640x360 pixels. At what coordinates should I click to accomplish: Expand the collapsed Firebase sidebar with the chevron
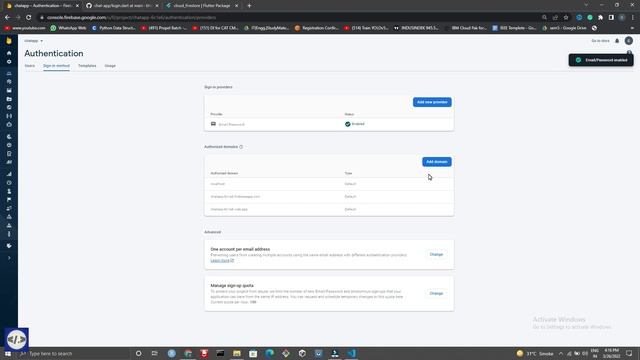[x=9, y=258]
